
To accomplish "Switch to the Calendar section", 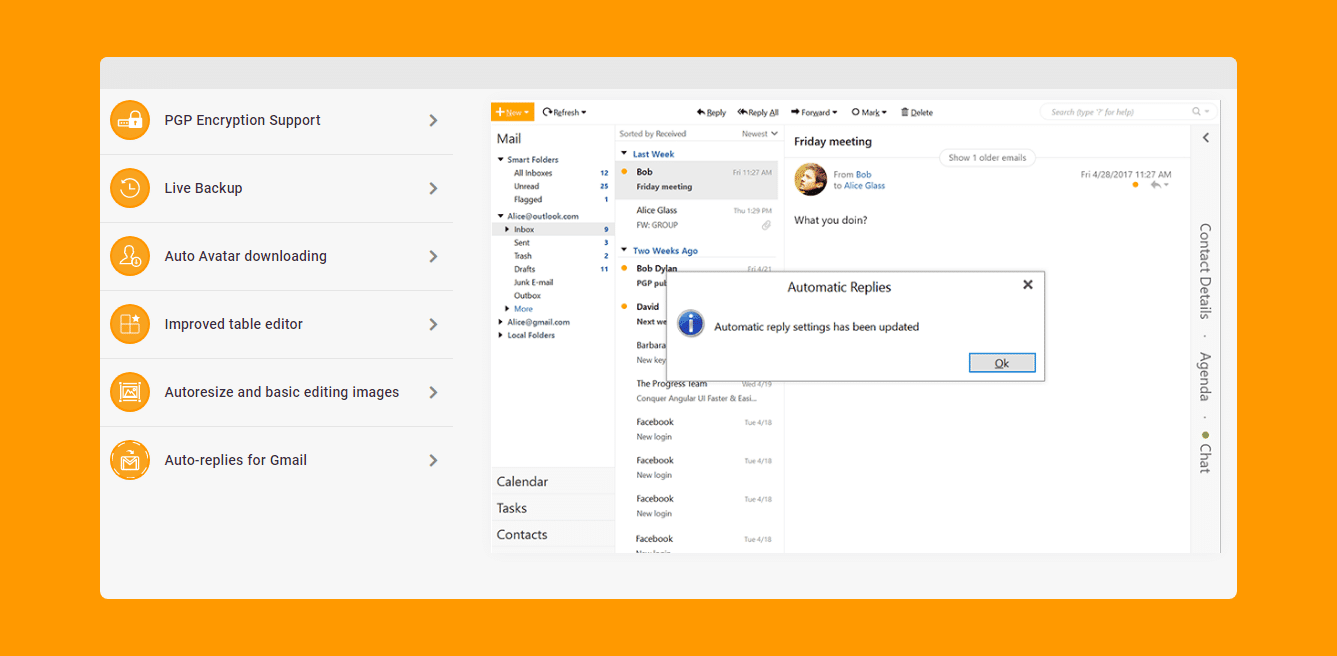I will point(522,482).
